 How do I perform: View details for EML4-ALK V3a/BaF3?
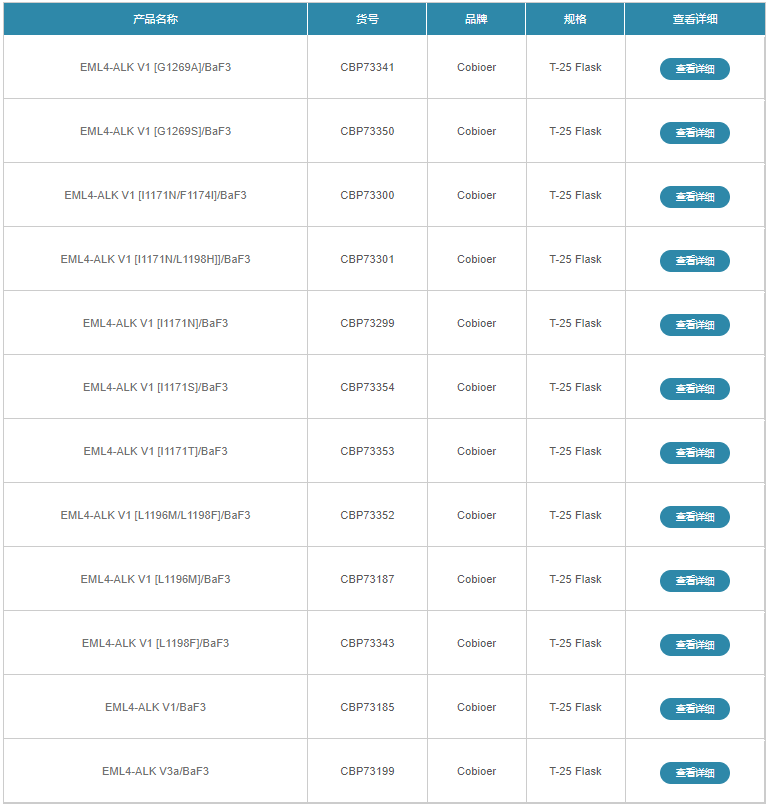(x=694, y=773)
